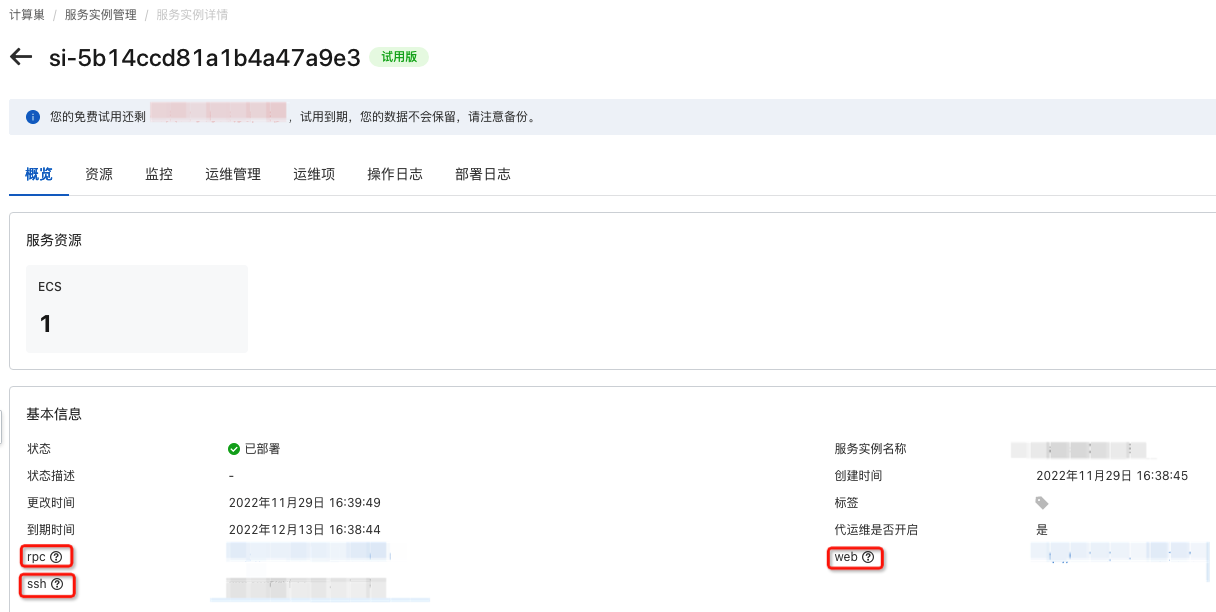Click the 试用版 badge
Viewport: 1216px width, 612px height.
click(x=399, y=57)
